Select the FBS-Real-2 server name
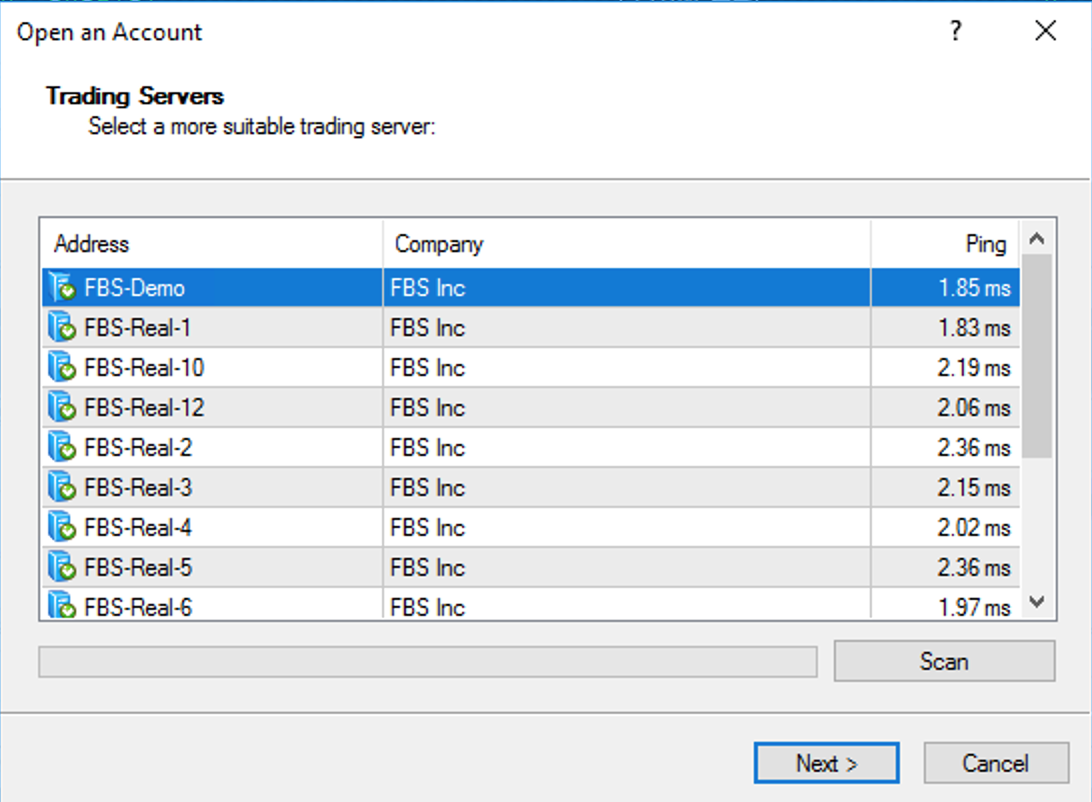Viewport: 1092px width, 802px height. click(x=138, y=448)
